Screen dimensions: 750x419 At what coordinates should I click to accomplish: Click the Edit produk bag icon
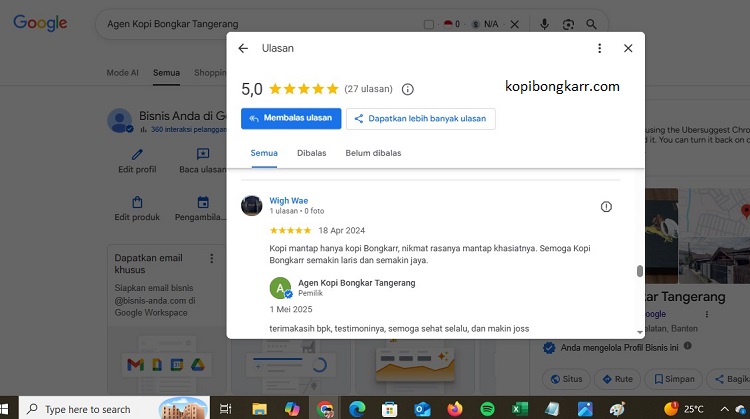point(137,202)
